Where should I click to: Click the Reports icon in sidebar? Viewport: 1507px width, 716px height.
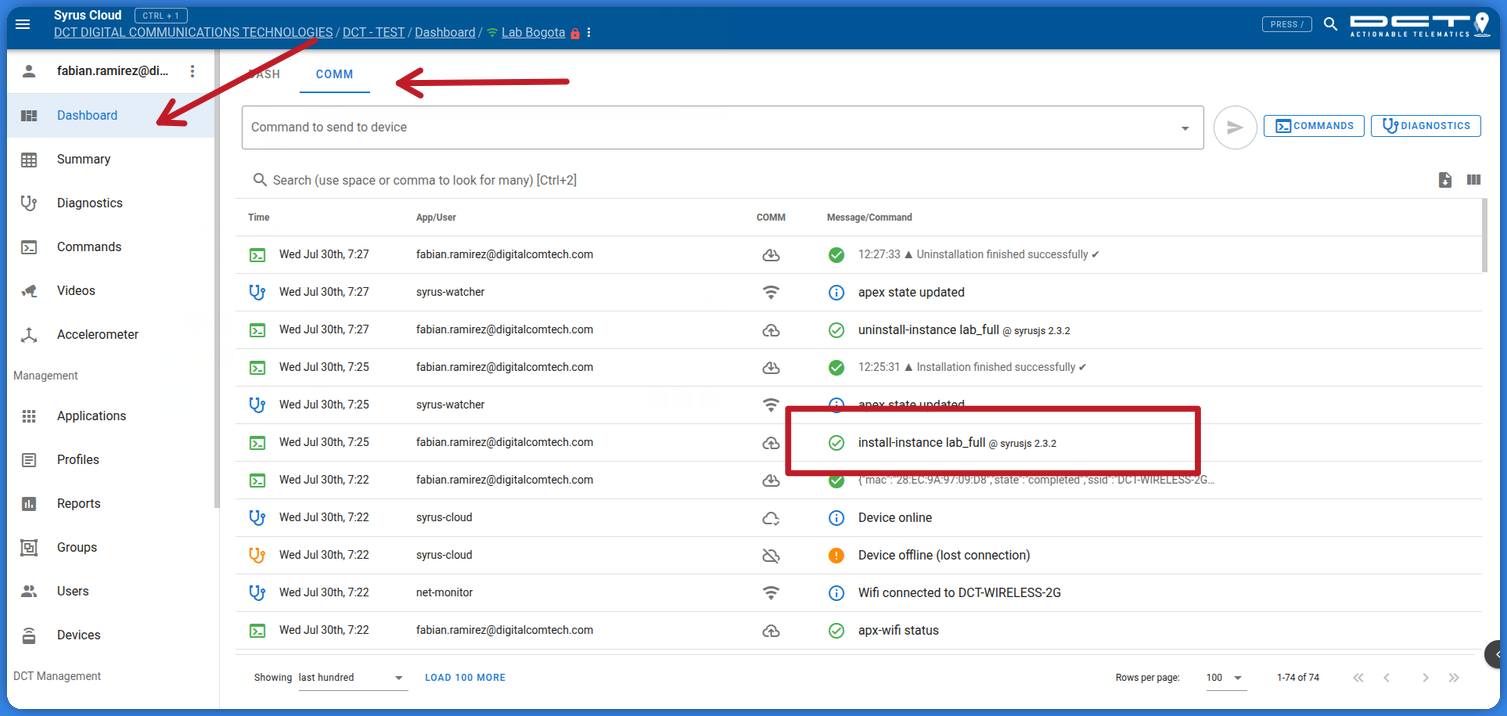pos(29,504)
